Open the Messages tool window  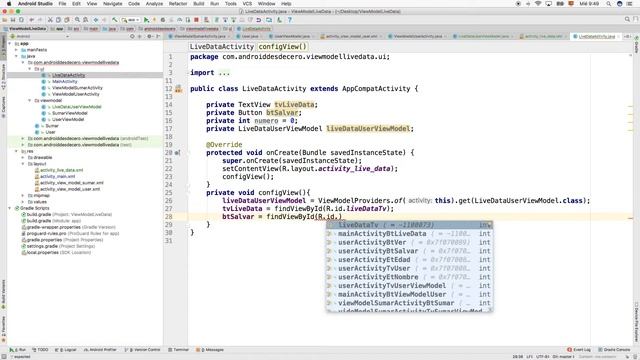(210, 350)
